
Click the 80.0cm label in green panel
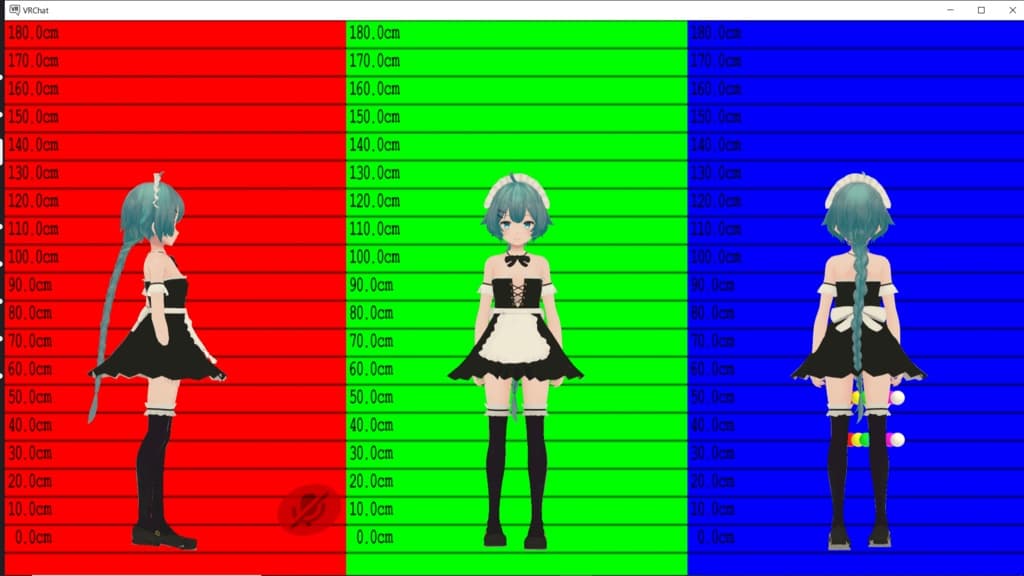coord(371,313)
